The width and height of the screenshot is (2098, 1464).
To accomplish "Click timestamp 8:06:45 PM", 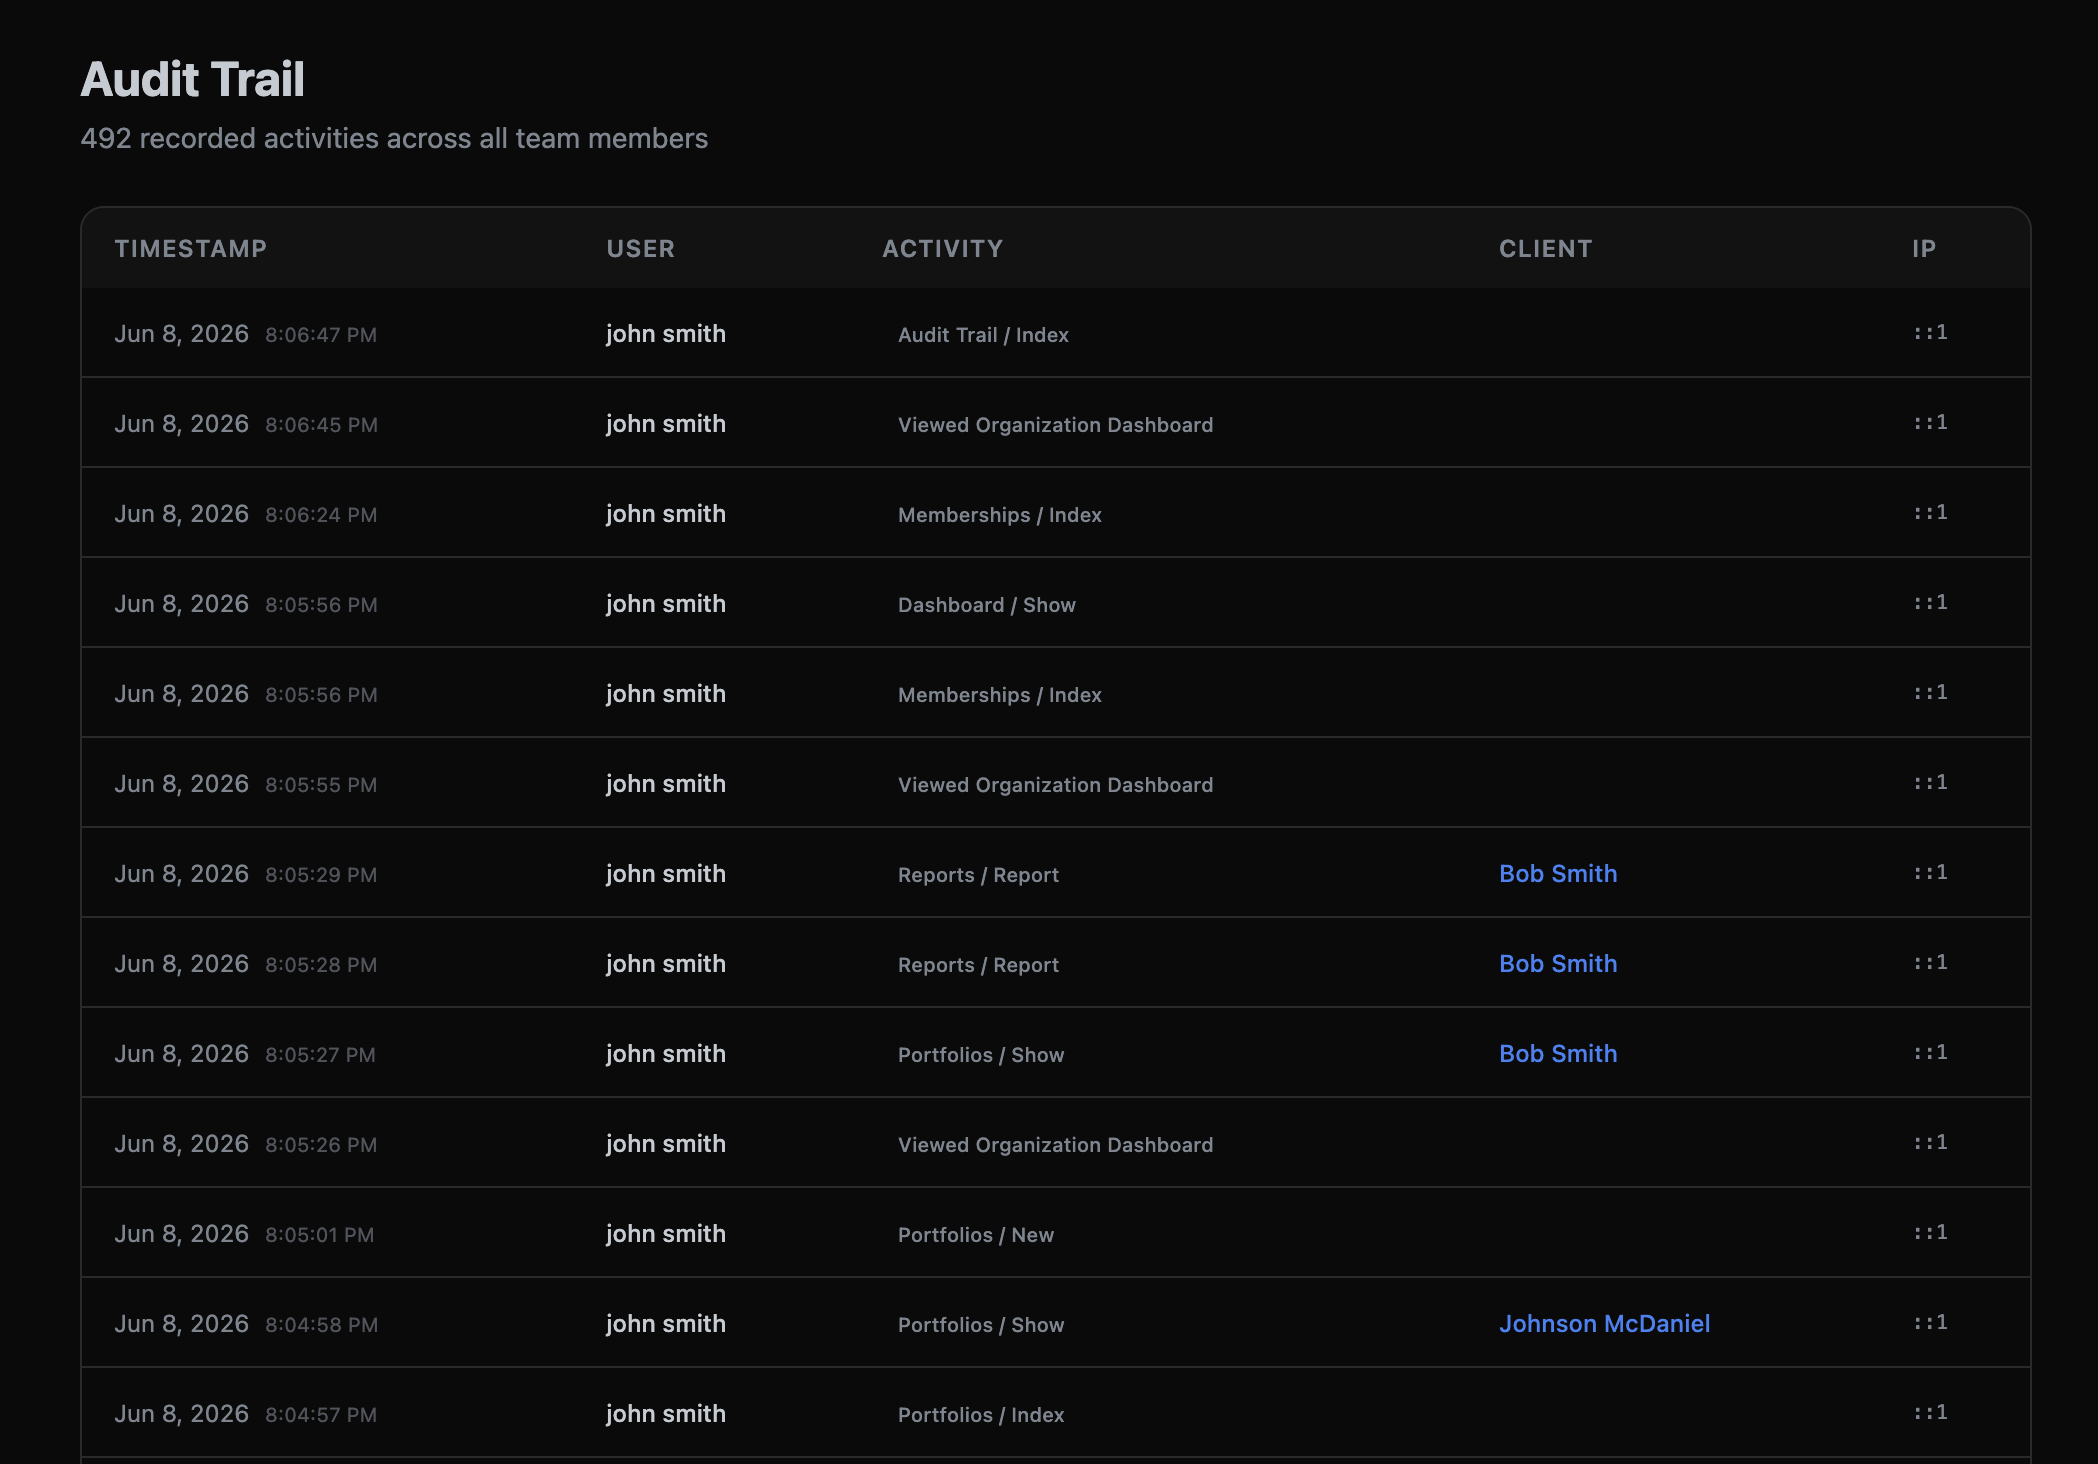I will coord(321,425).
